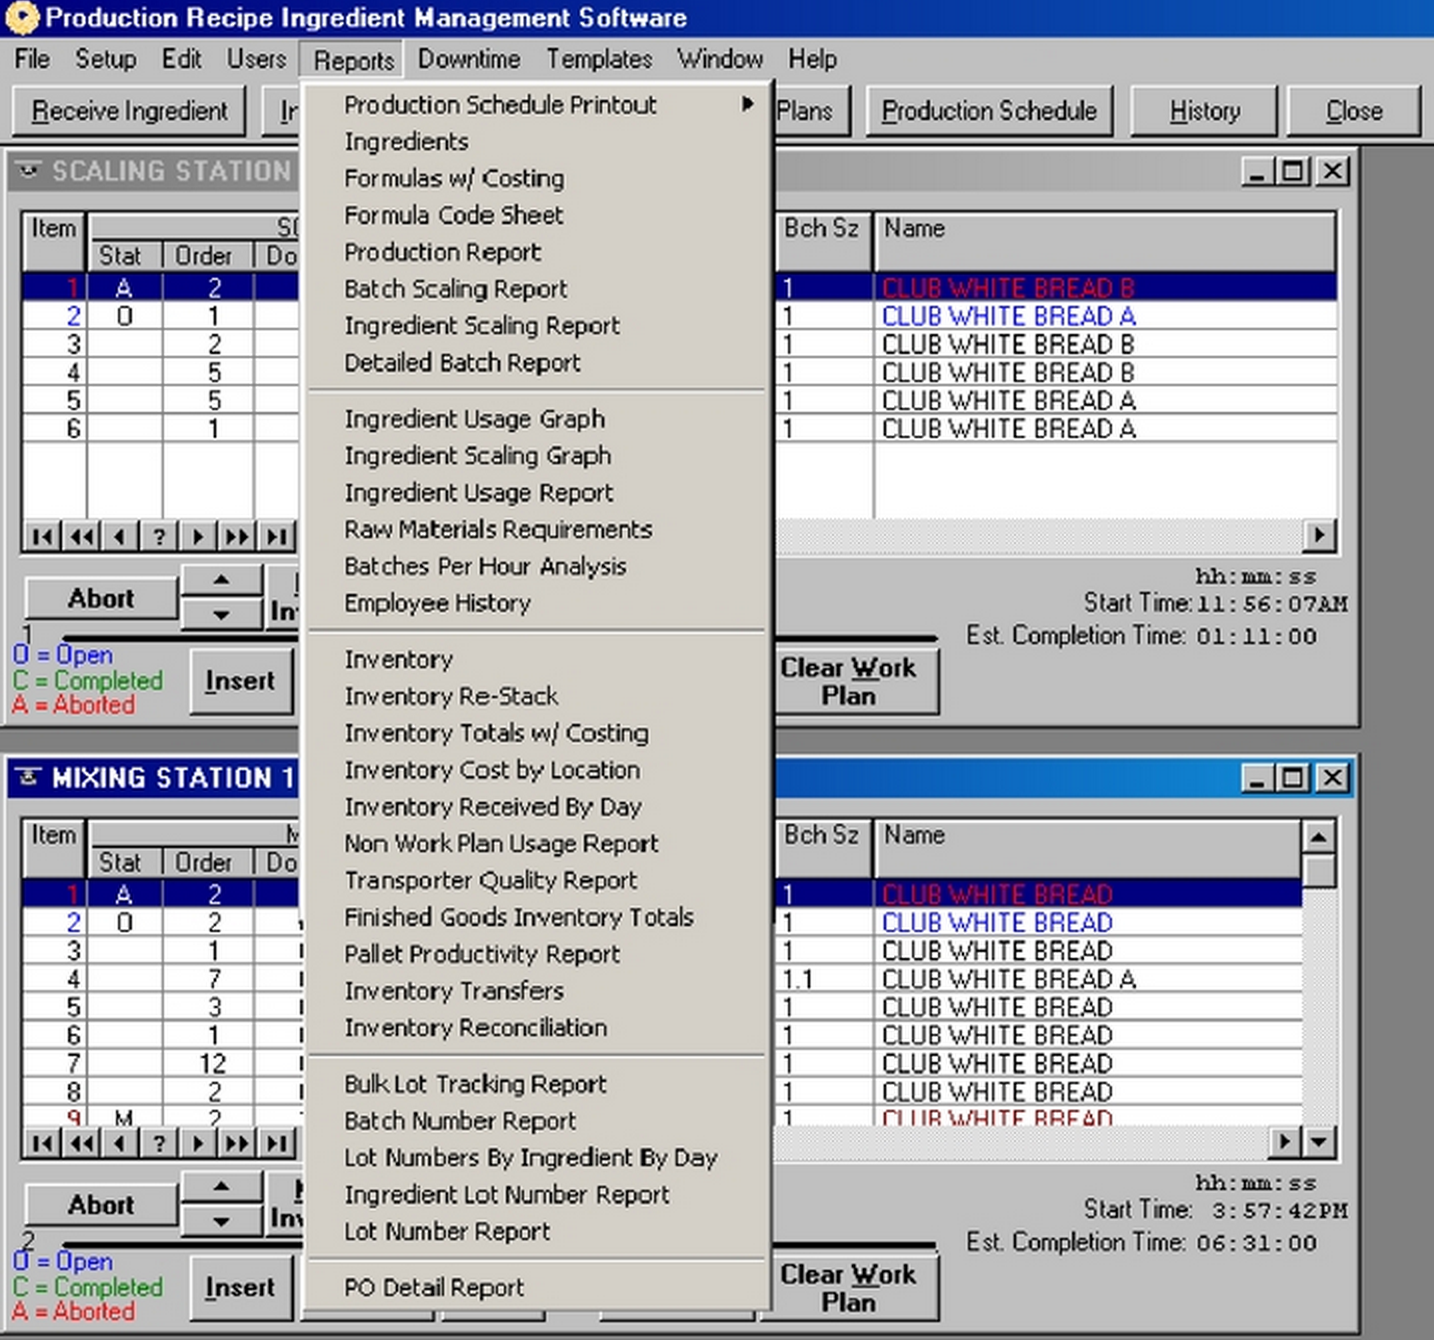Click Clear Work Plan in the Mixing Station panel
Screen dimensions: 1436x1340
849,1288
